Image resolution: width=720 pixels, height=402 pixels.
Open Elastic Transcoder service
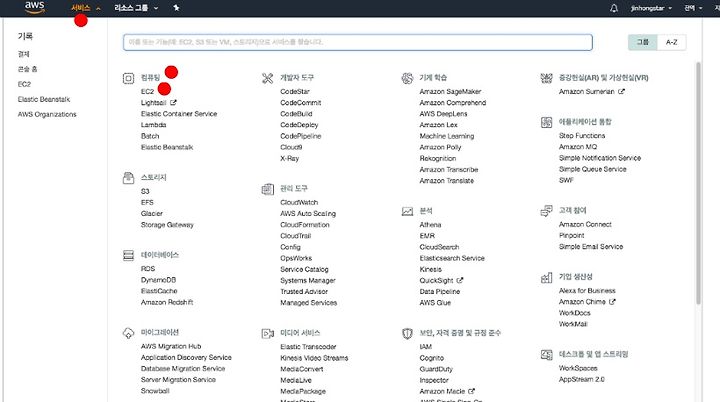308,347
